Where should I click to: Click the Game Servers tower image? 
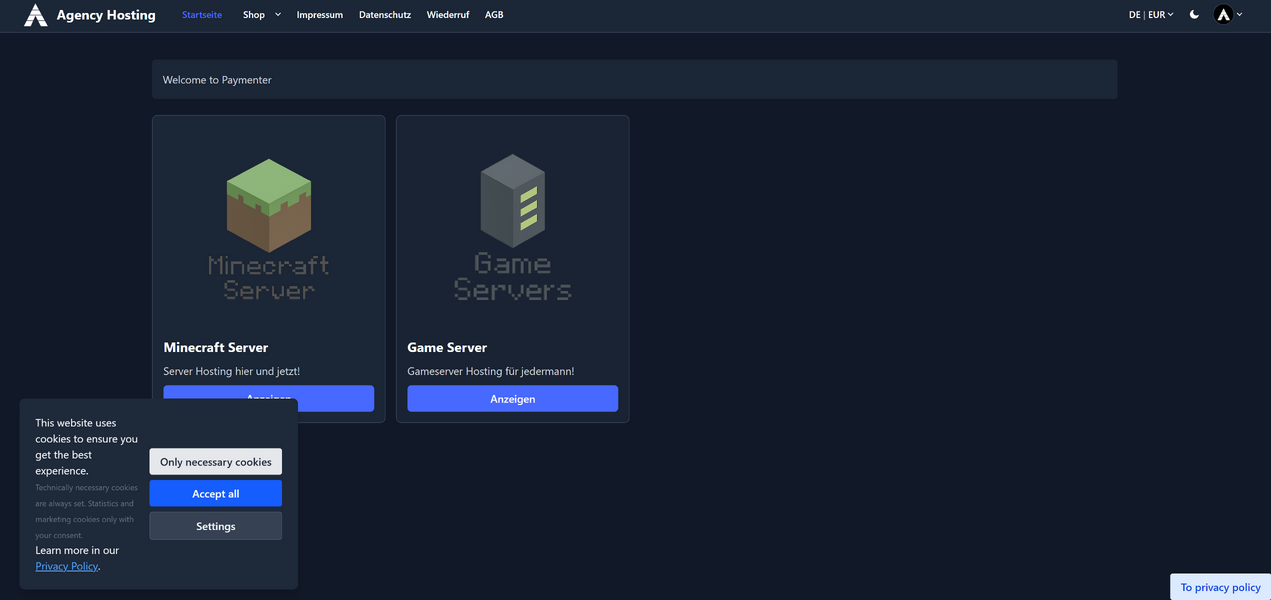tap(513, 201)
